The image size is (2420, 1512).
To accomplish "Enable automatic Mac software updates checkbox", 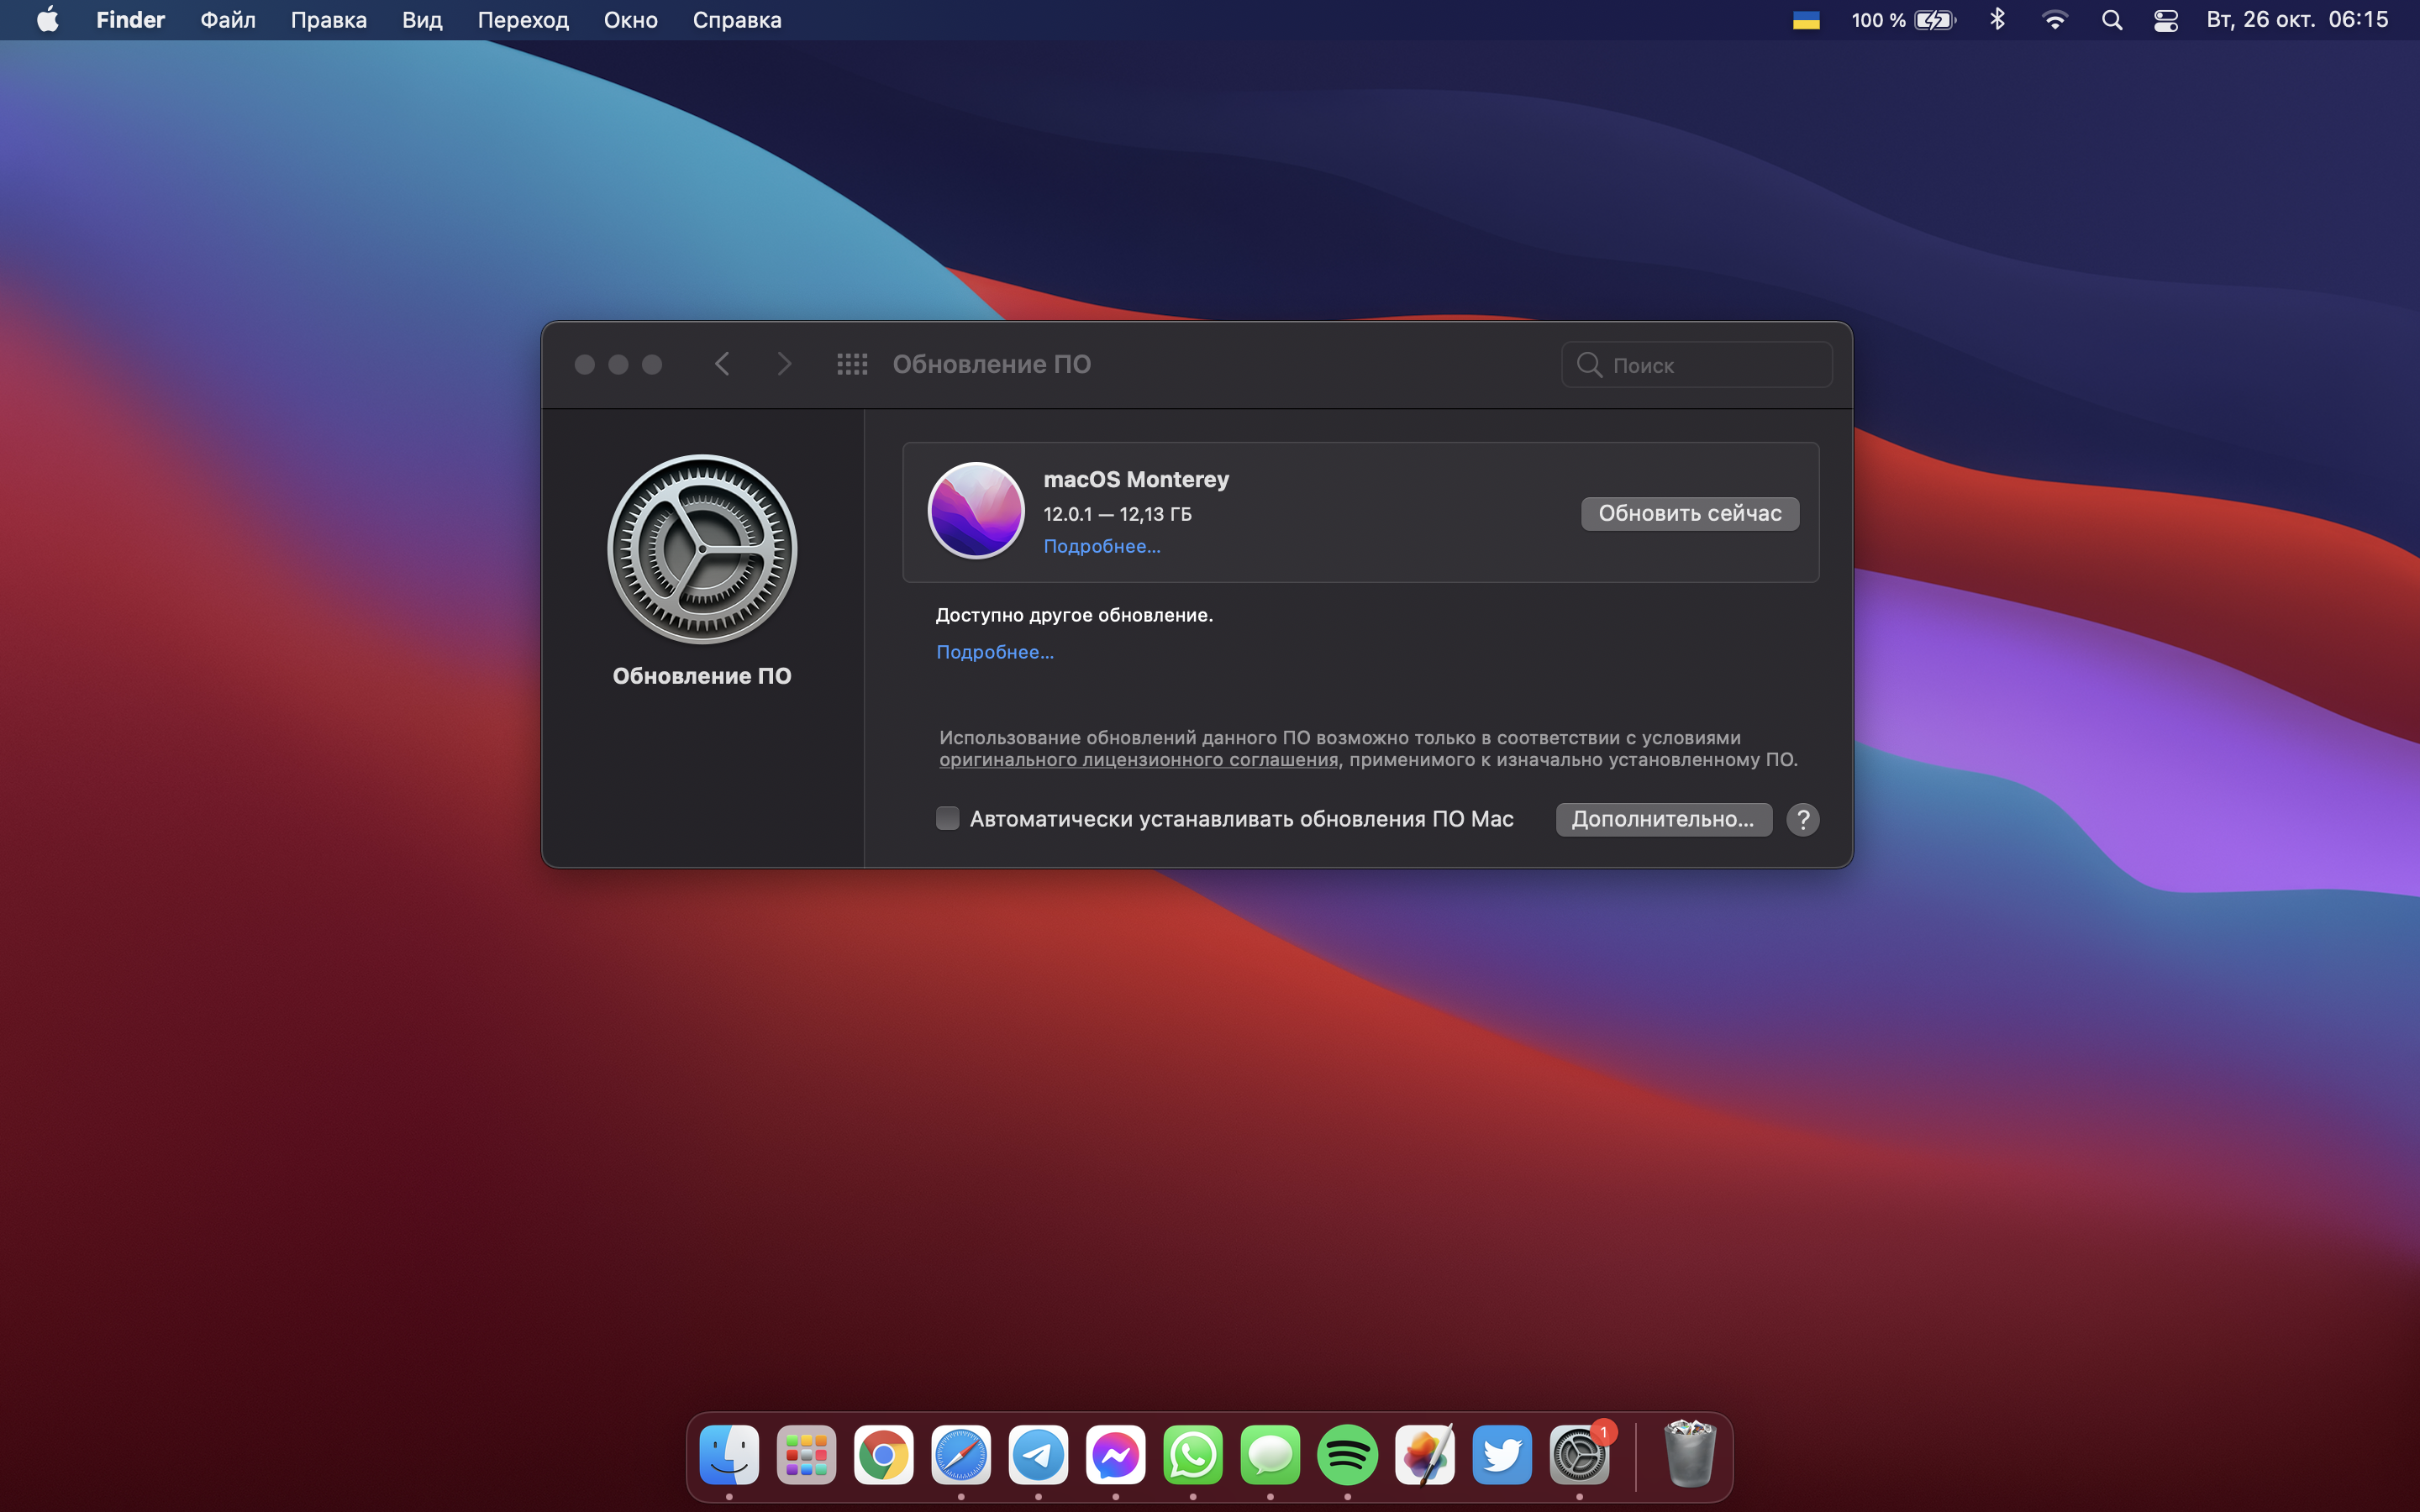I will pyautogui.click(x=947, y=819).
